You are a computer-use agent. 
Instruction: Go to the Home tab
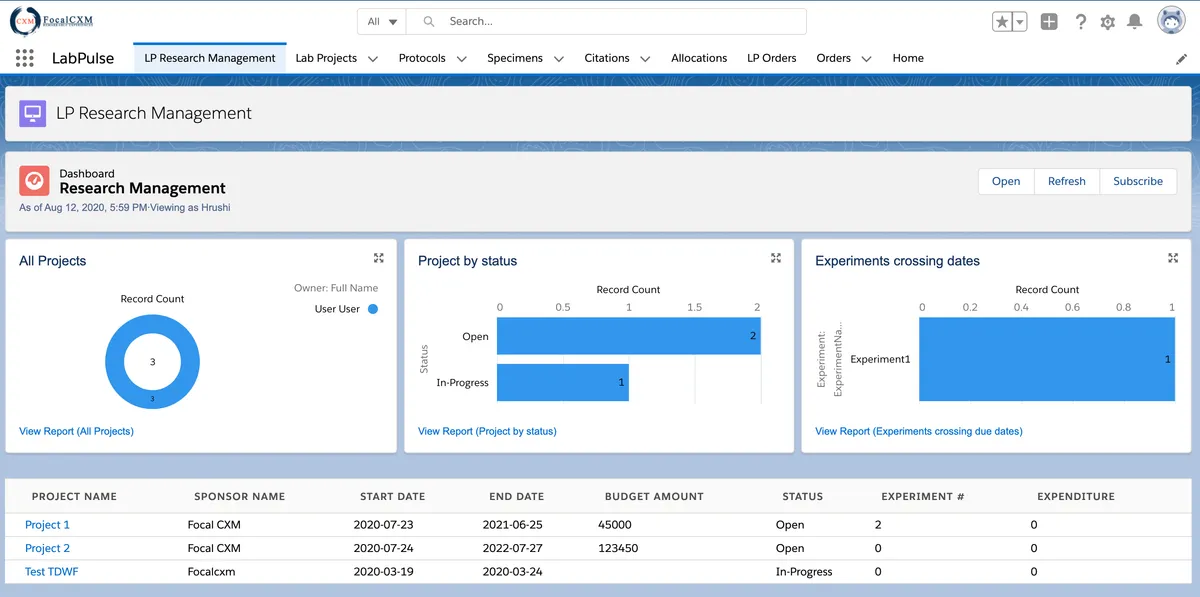click(908, 58)
